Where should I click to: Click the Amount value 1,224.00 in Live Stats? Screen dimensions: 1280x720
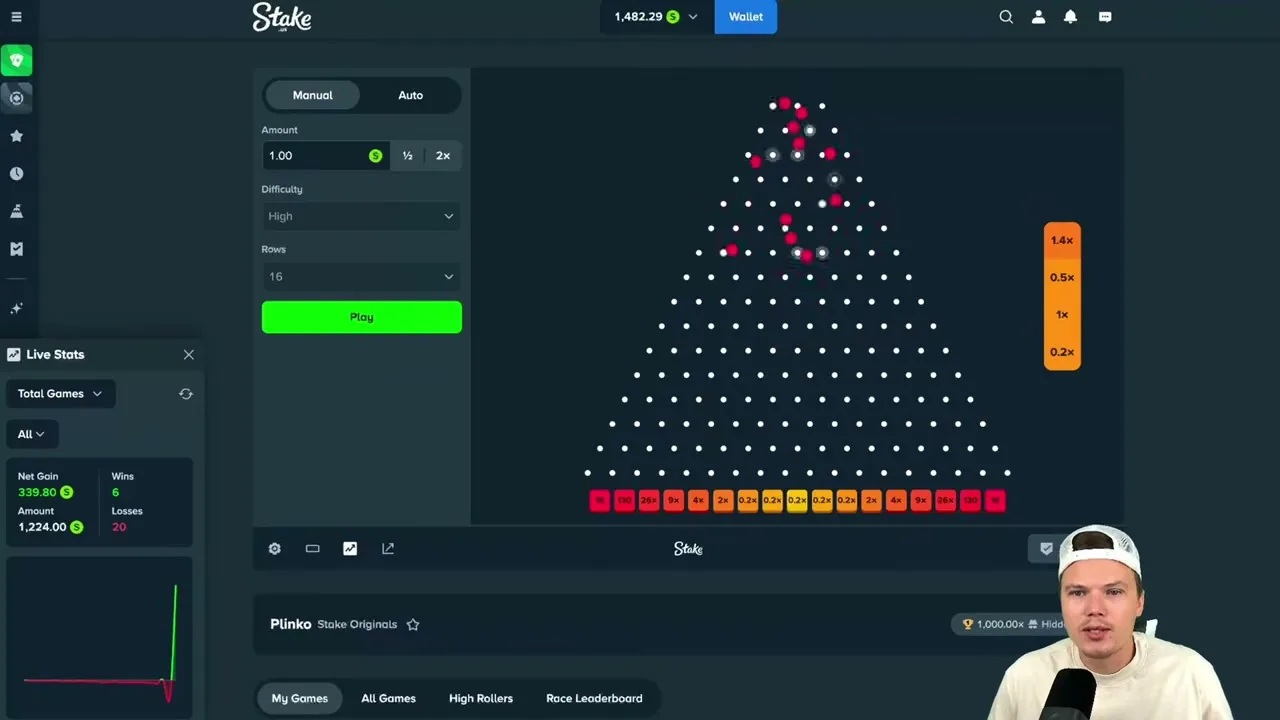coord(42,527)
